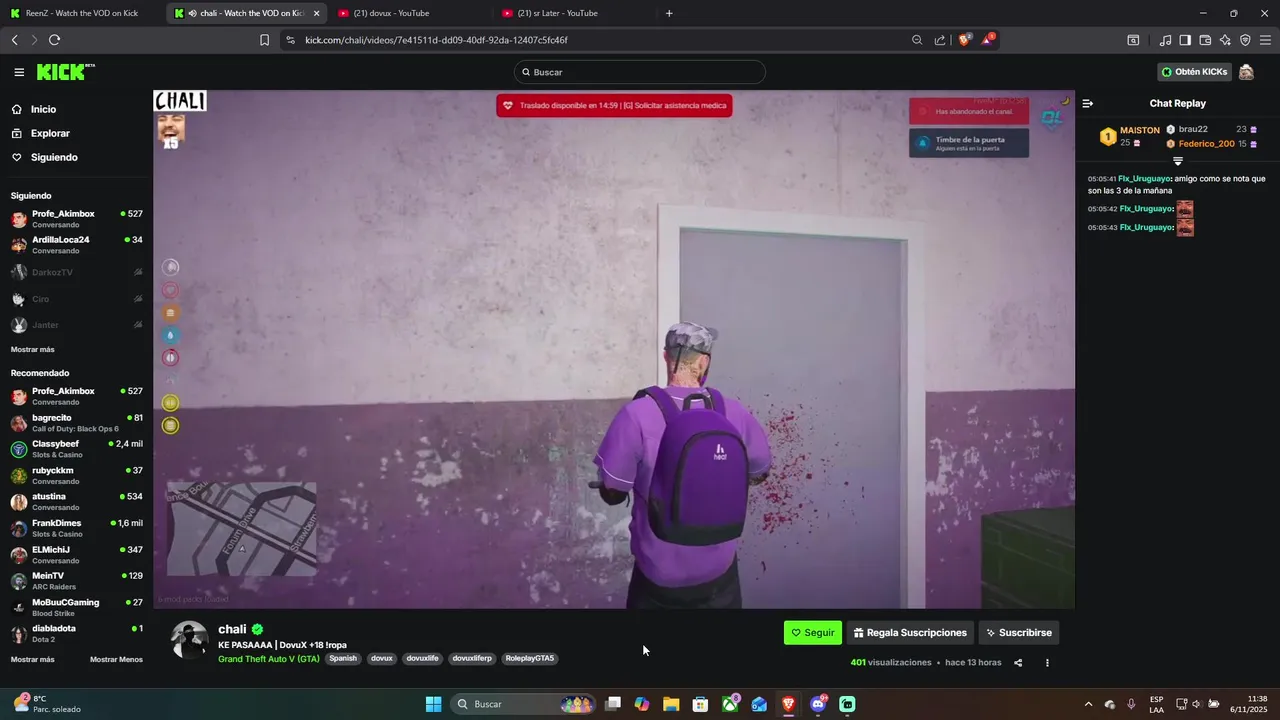Click the Obtén KICKs button
Image resolution: width=1280 pixels, height=720 pixels.
click(1194, 72)
